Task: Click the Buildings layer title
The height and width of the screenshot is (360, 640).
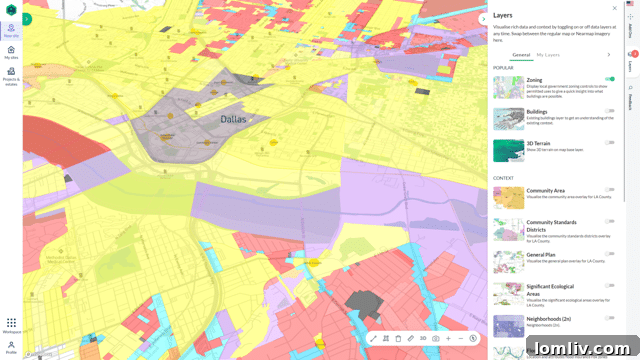Action: pyautogui.click(x=537, y=111)
